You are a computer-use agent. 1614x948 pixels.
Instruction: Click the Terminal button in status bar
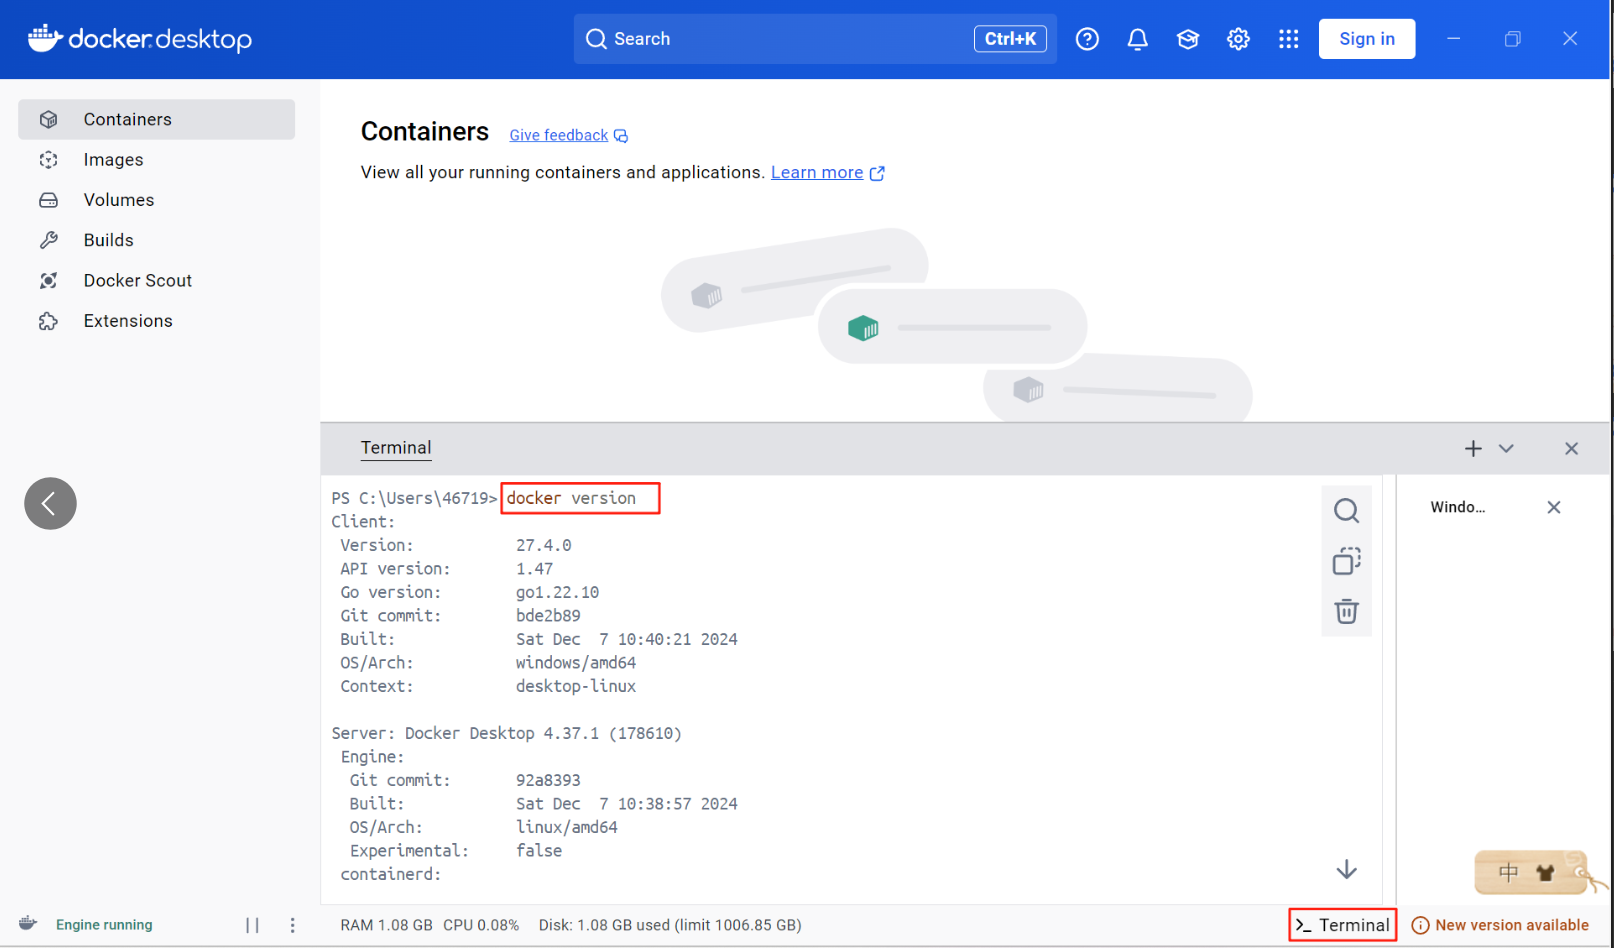point(1342,925)
